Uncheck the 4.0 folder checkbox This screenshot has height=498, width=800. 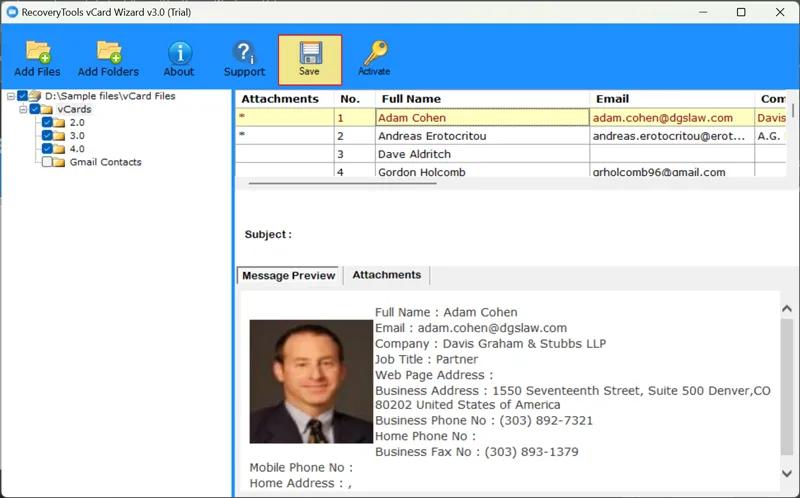tap(47, 149)
